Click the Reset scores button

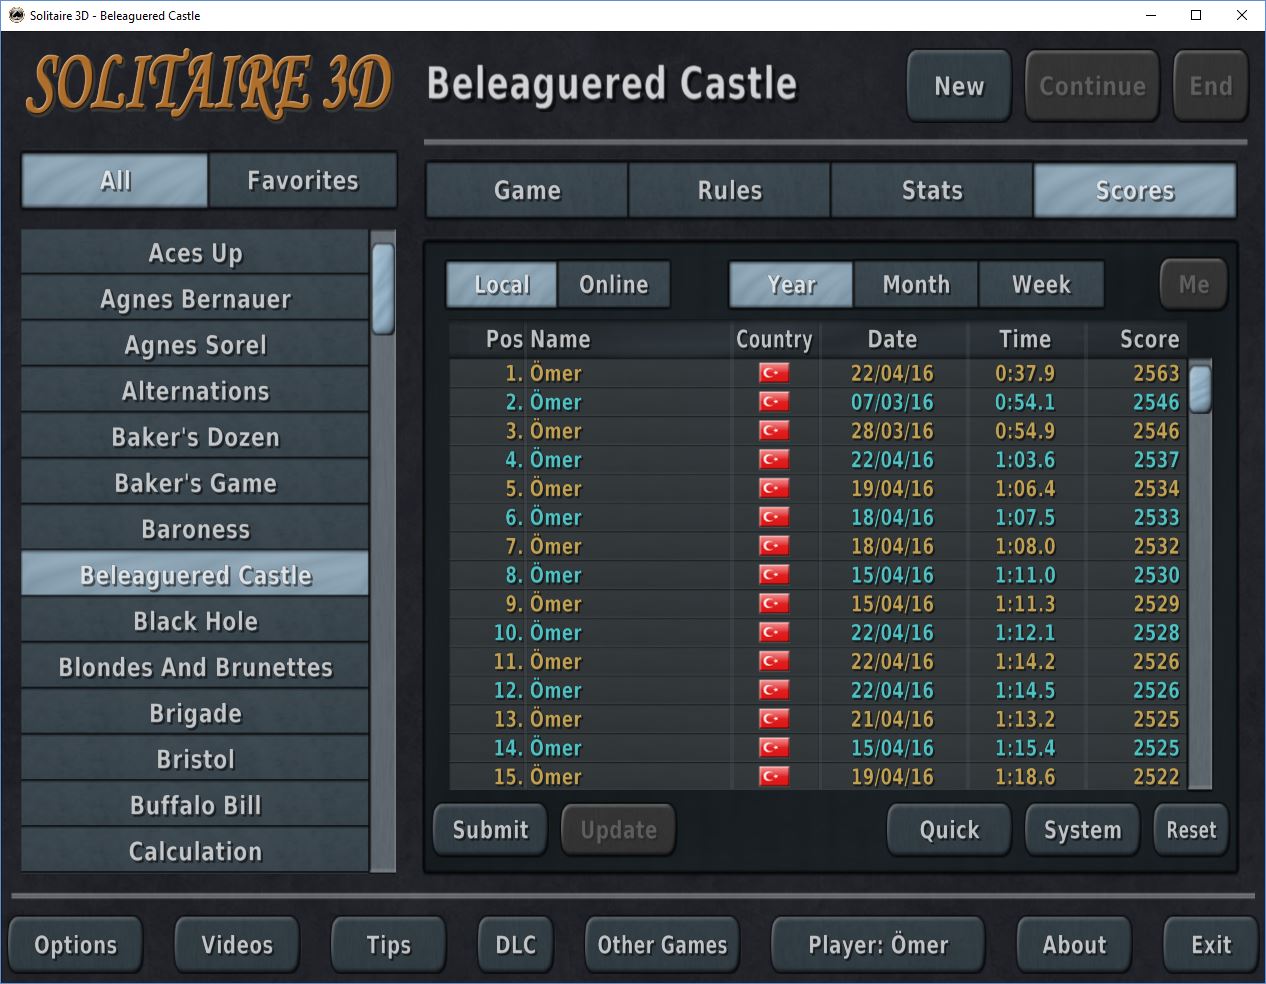(x=1191, y=830)
